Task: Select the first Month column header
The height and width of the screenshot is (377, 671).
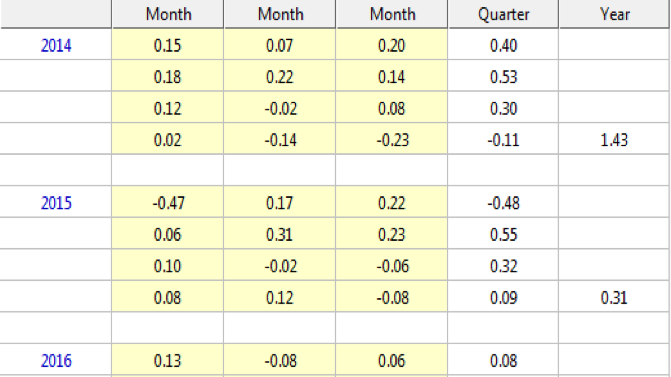Action: pyautogui.click(x=168, y=14)
